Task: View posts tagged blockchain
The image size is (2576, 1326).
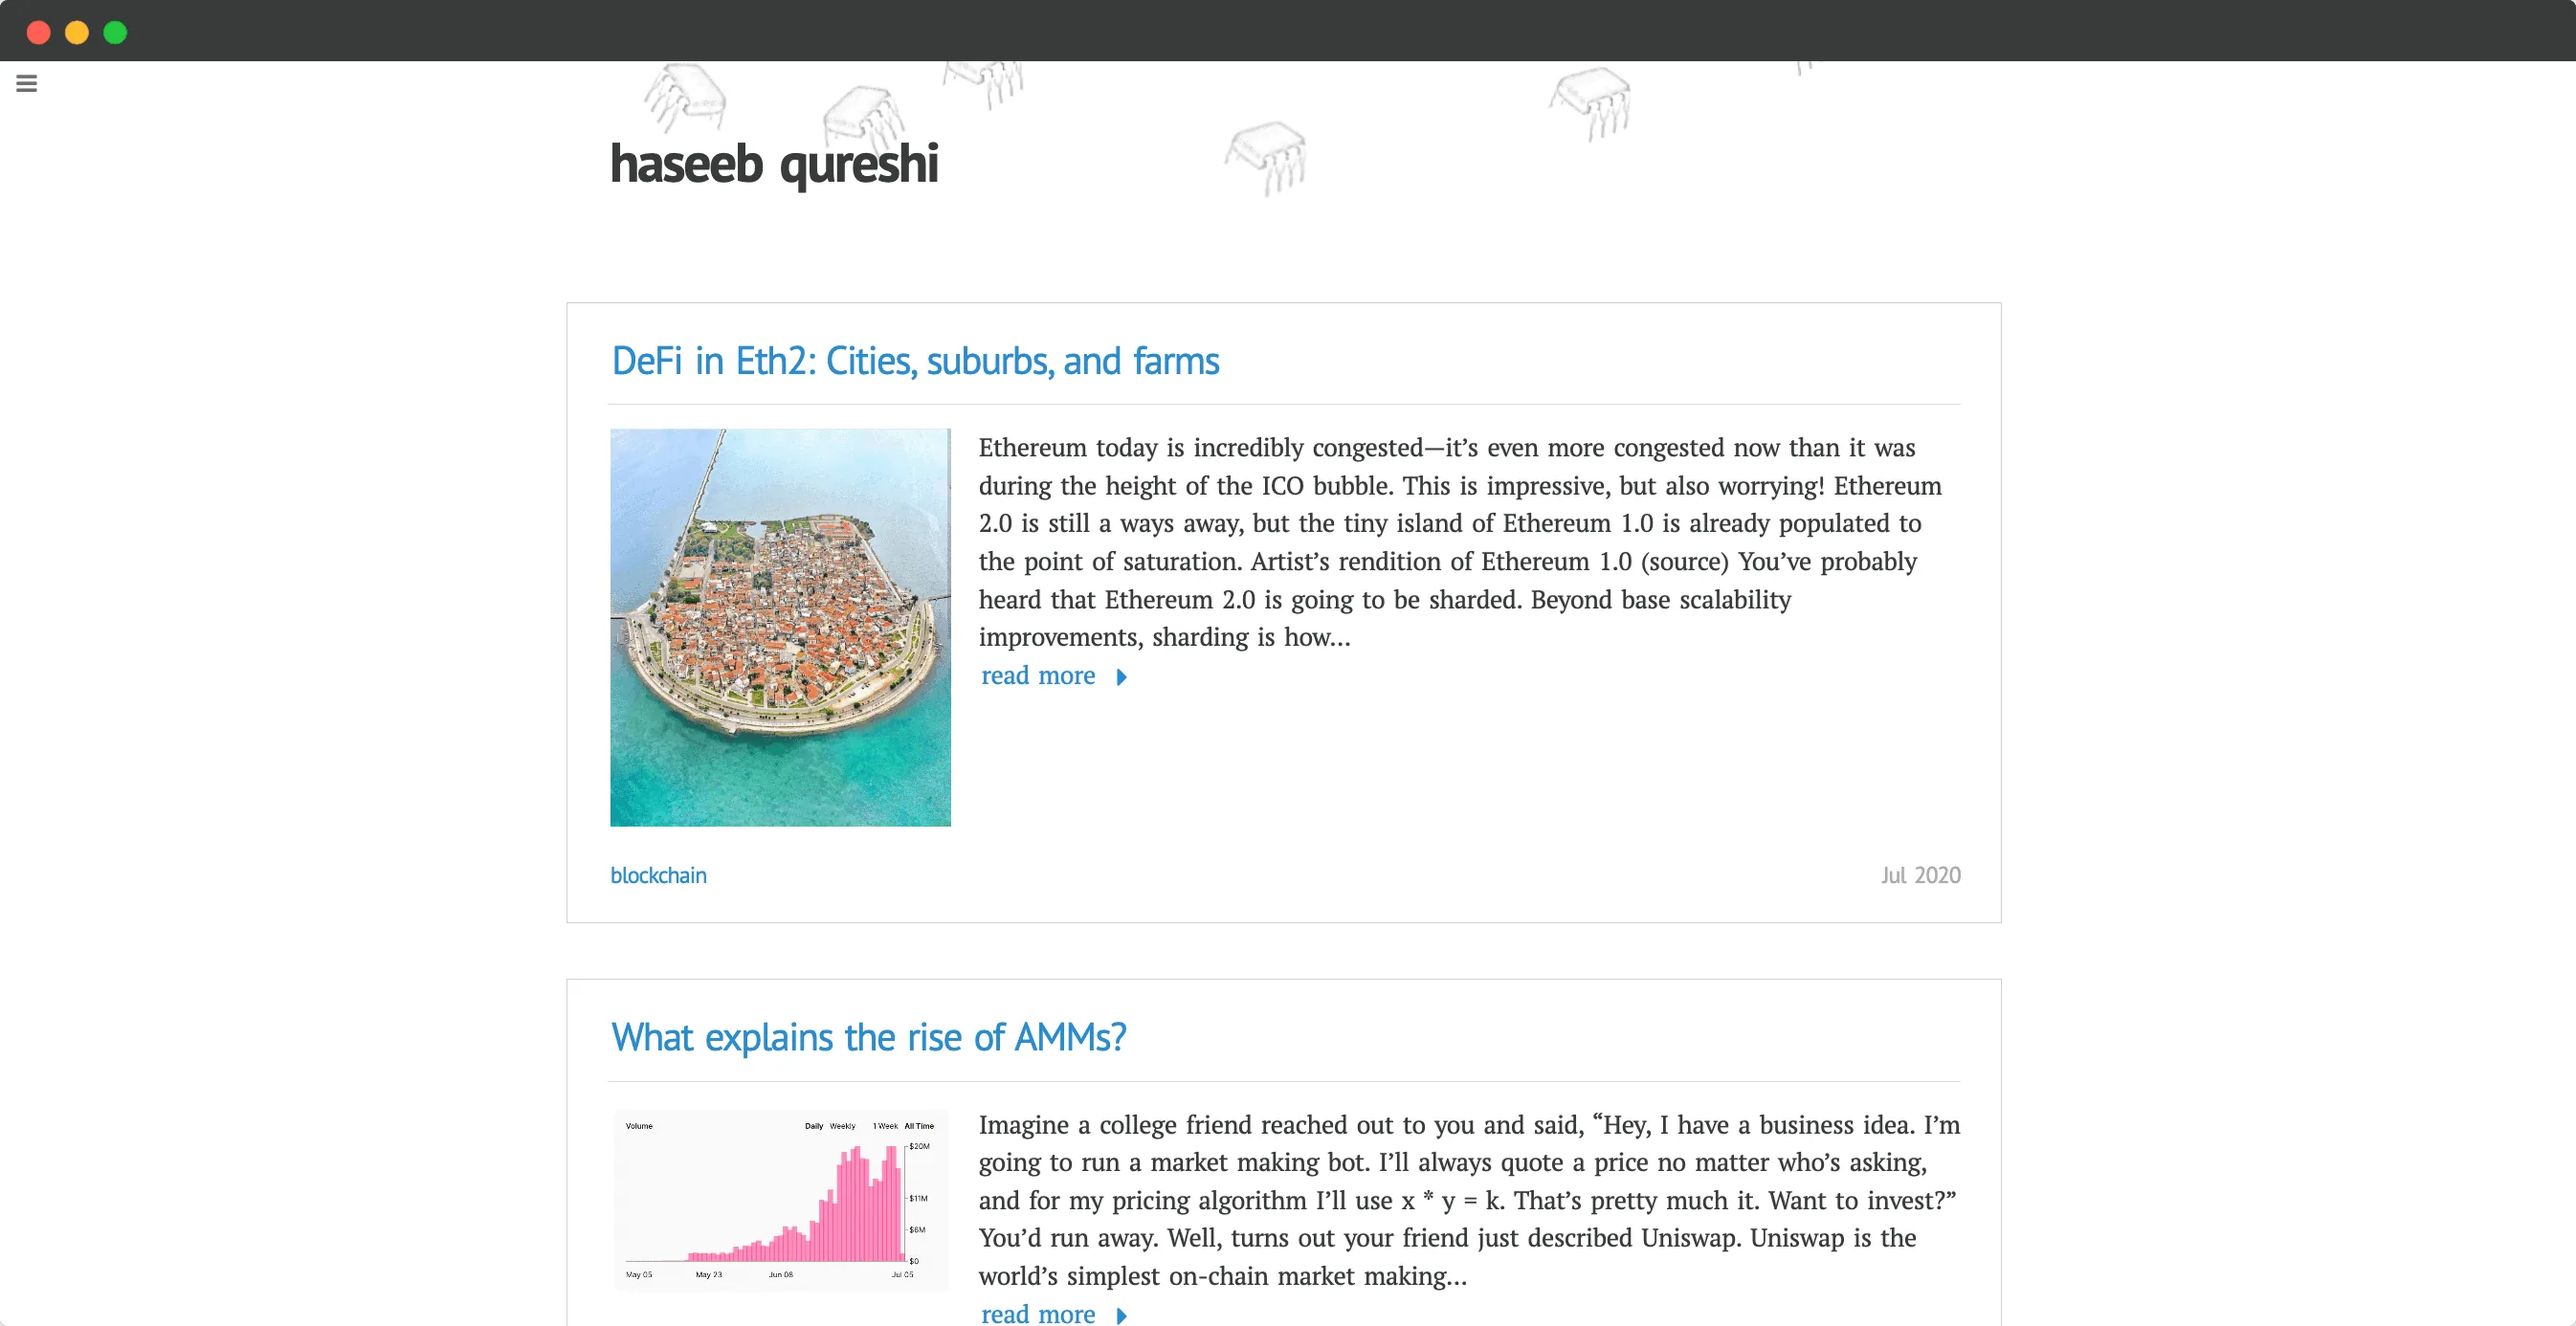Action: tap(658, 874)
